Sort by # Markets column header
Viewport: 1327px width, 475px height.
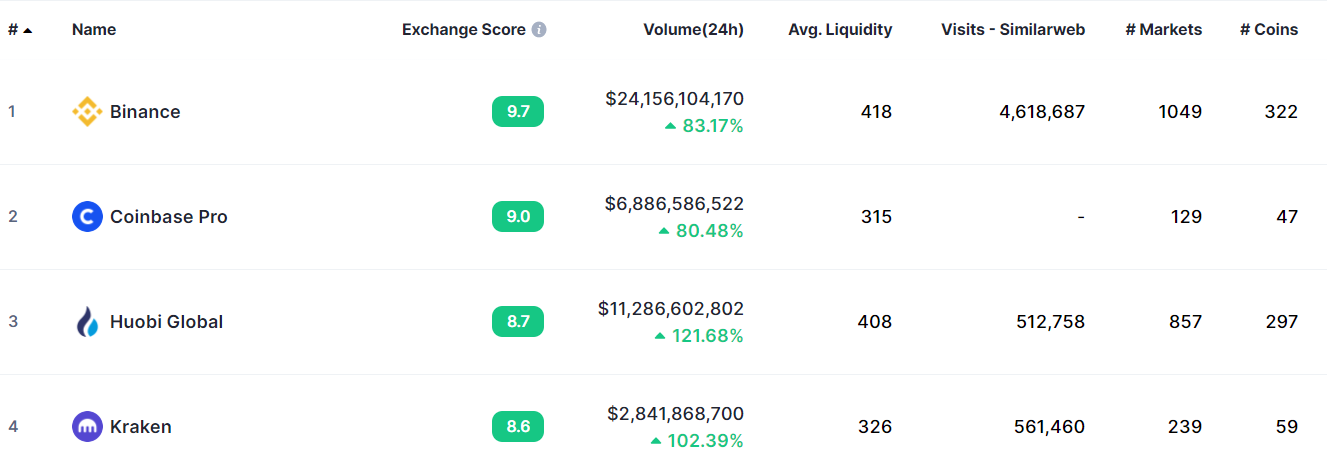click(1163, 30)
